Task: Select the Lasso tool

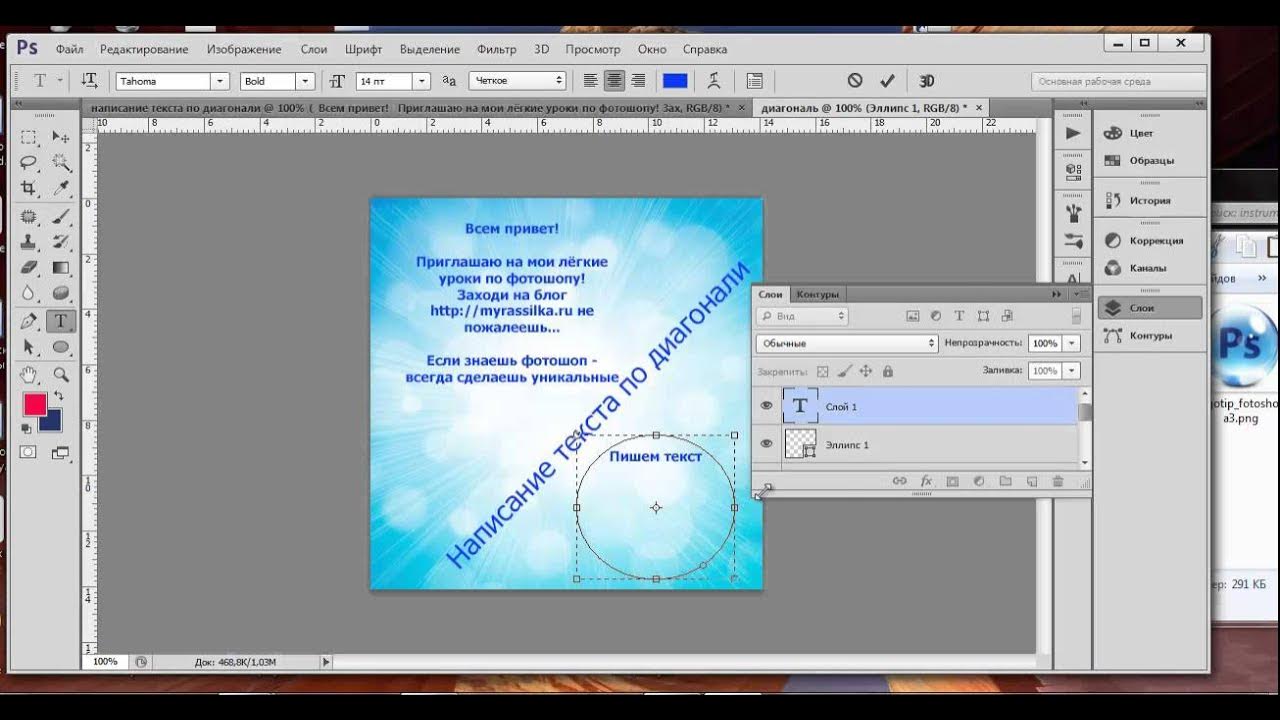Action: (x=29, y=163)
